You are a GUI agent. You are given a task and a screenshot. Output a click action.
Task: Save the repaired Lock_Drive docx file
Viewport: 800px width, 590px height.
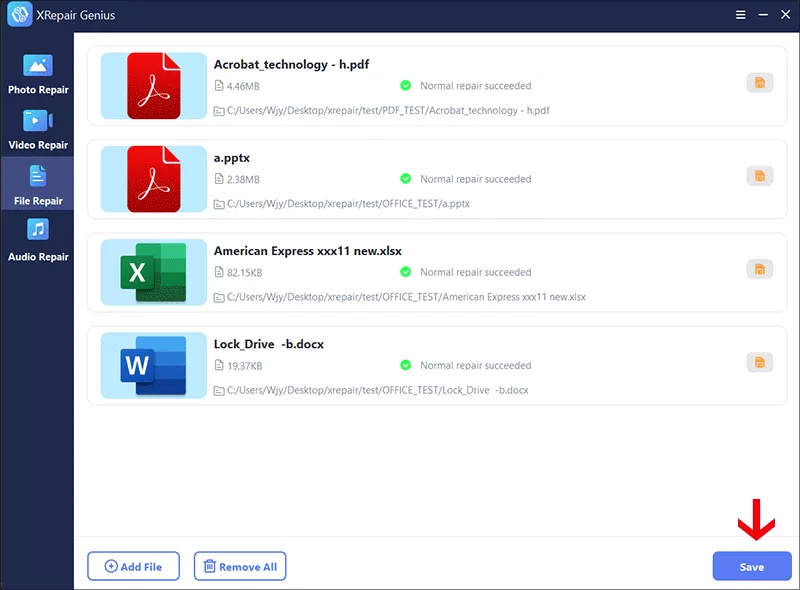759,362
